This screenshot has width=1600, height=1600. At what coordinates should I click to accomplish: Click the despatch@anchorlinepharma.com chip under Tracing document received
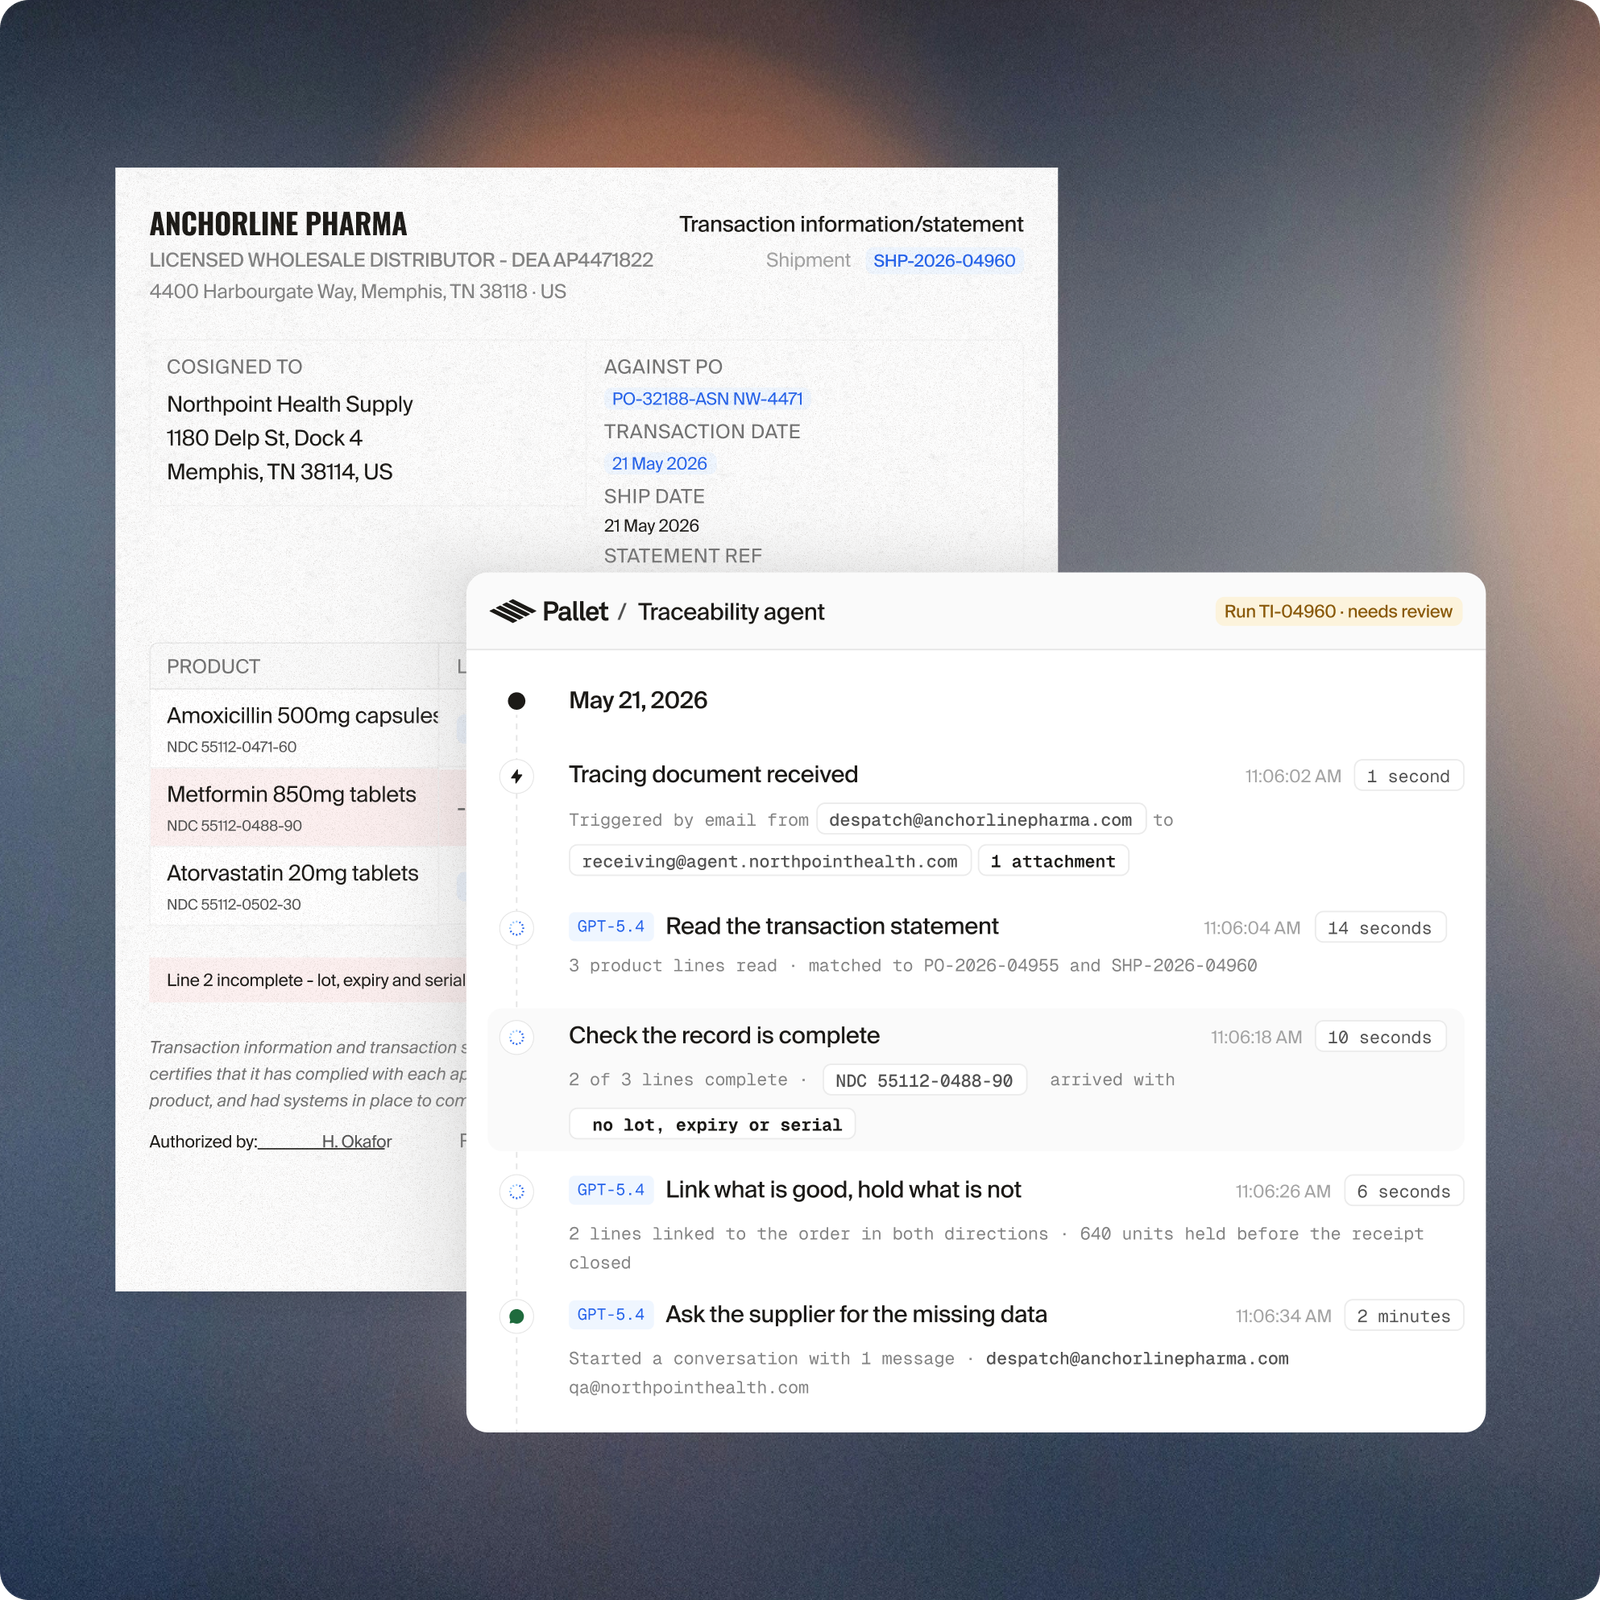coord(980,820)
